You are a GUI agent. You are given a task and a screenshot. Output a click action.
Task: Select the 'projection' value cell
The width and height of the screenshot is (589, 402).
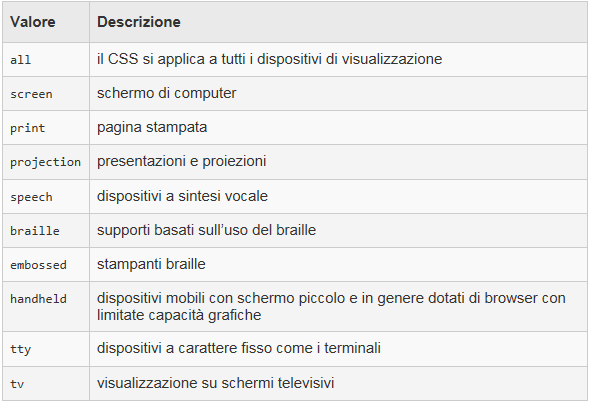coord(46,162)
